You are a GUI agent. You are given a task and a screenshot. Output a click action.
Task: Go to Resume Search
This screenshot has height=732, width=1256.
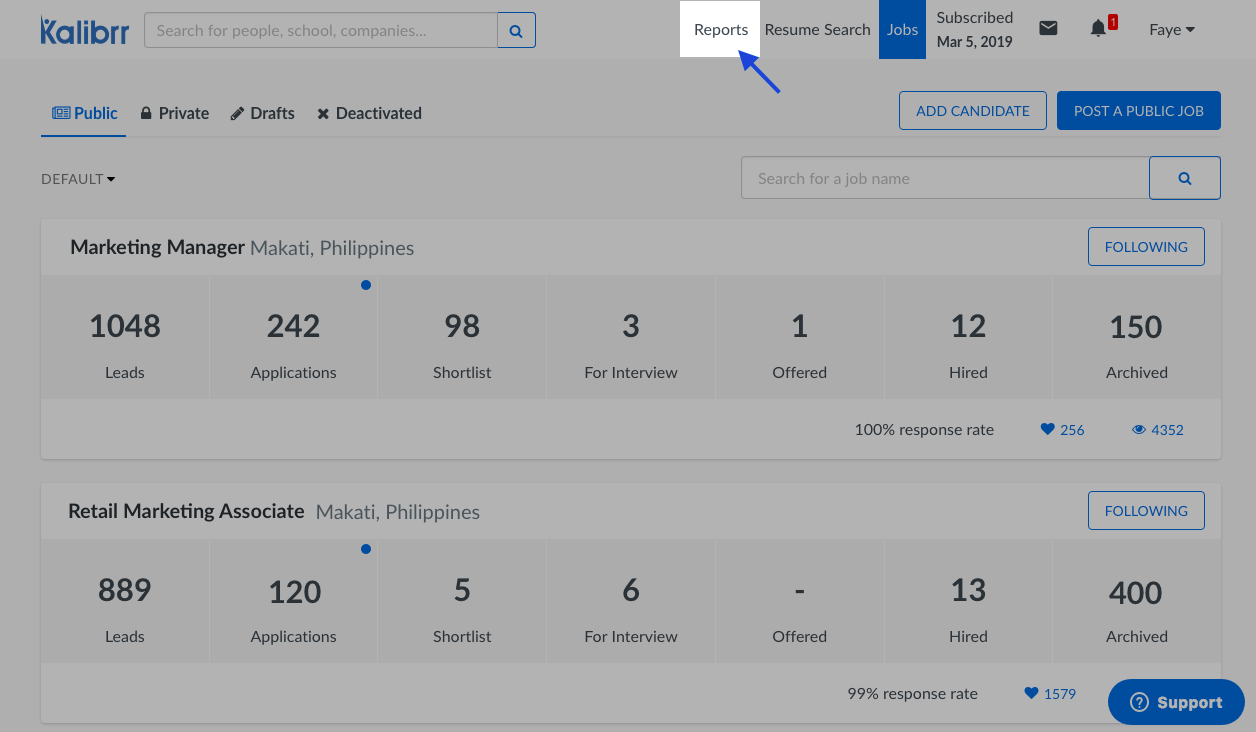[817, 30]
